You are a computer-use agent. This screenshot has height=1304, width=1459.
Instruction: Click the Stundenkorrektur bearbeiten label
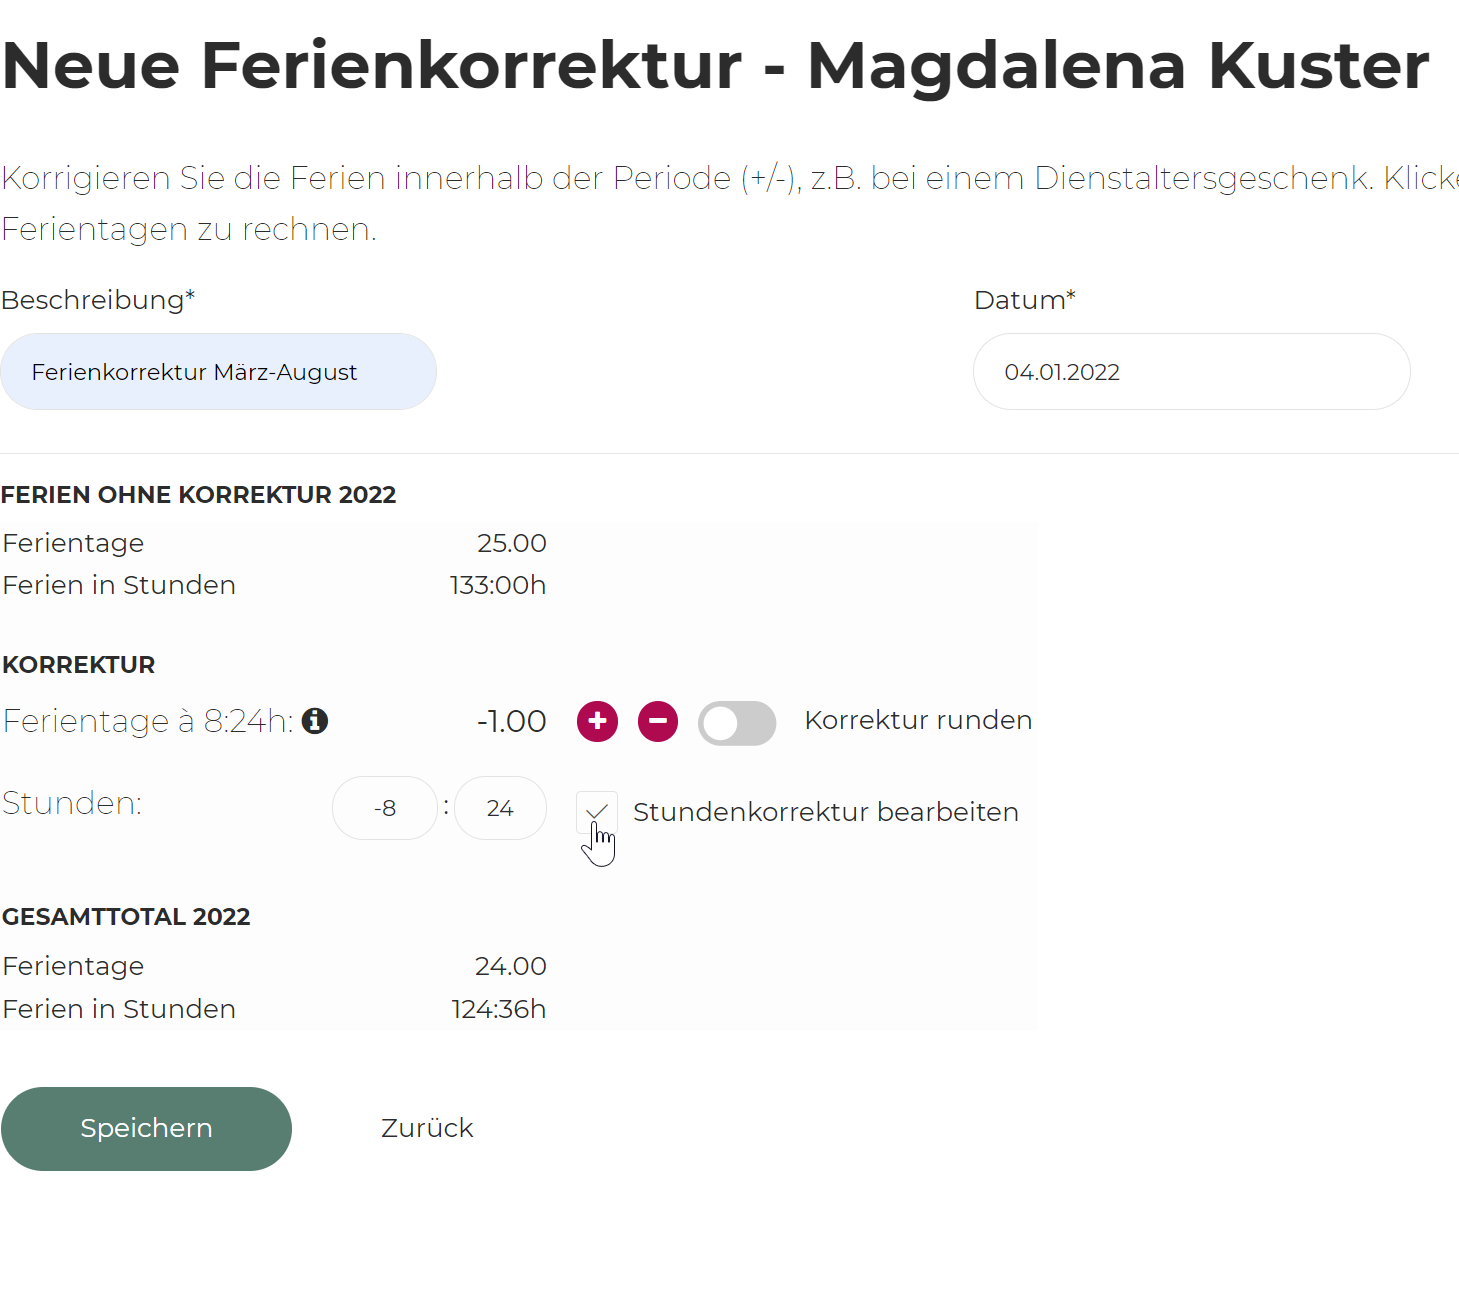coord(825,812)
